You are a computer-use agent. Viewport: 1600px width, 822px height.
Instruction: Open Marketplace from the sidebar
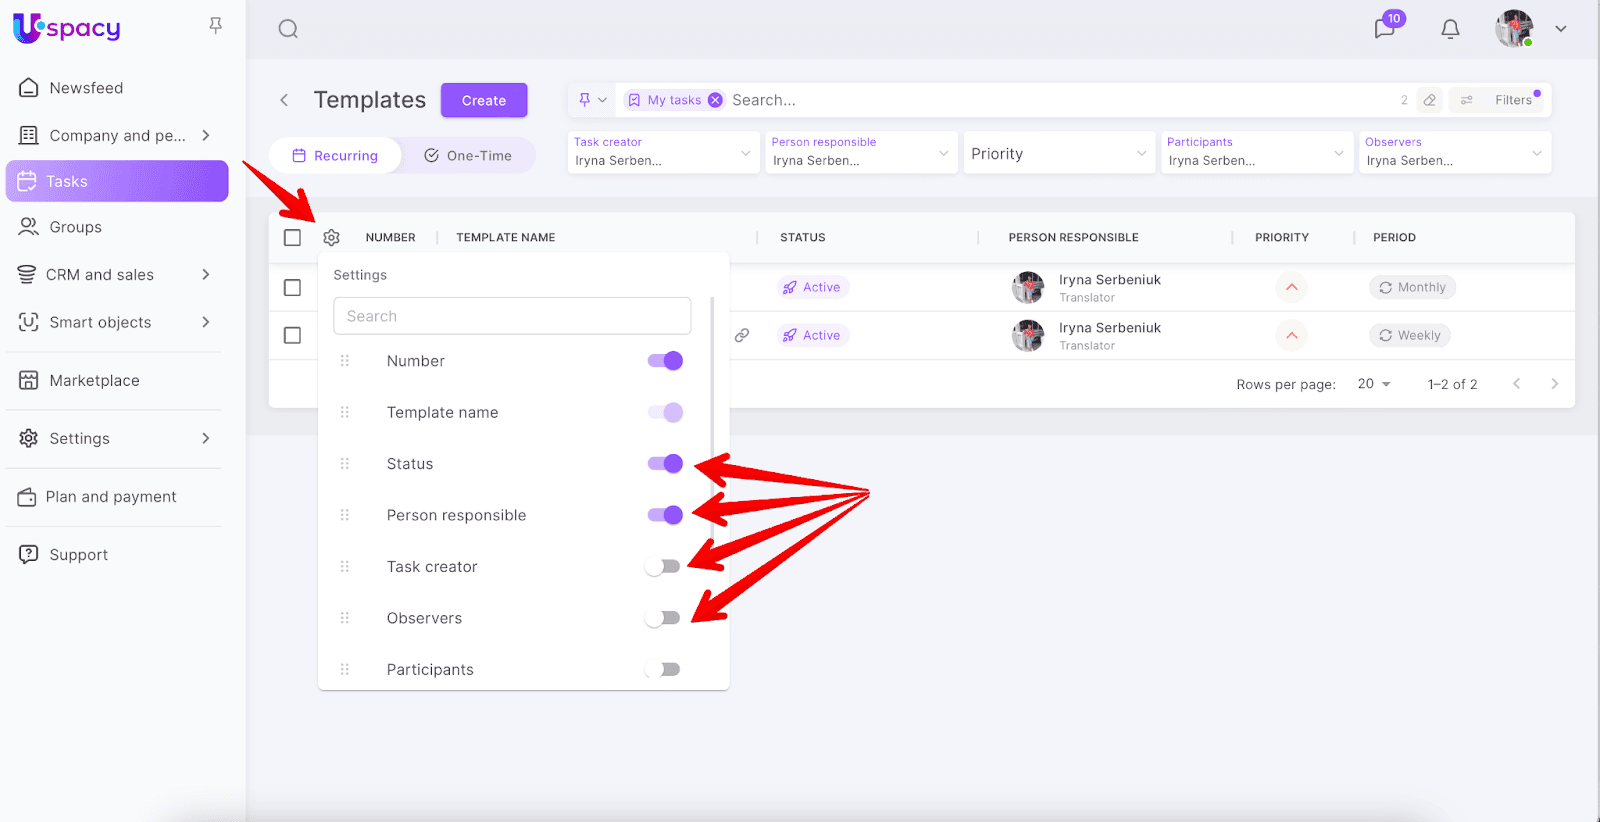pos(94,381)
